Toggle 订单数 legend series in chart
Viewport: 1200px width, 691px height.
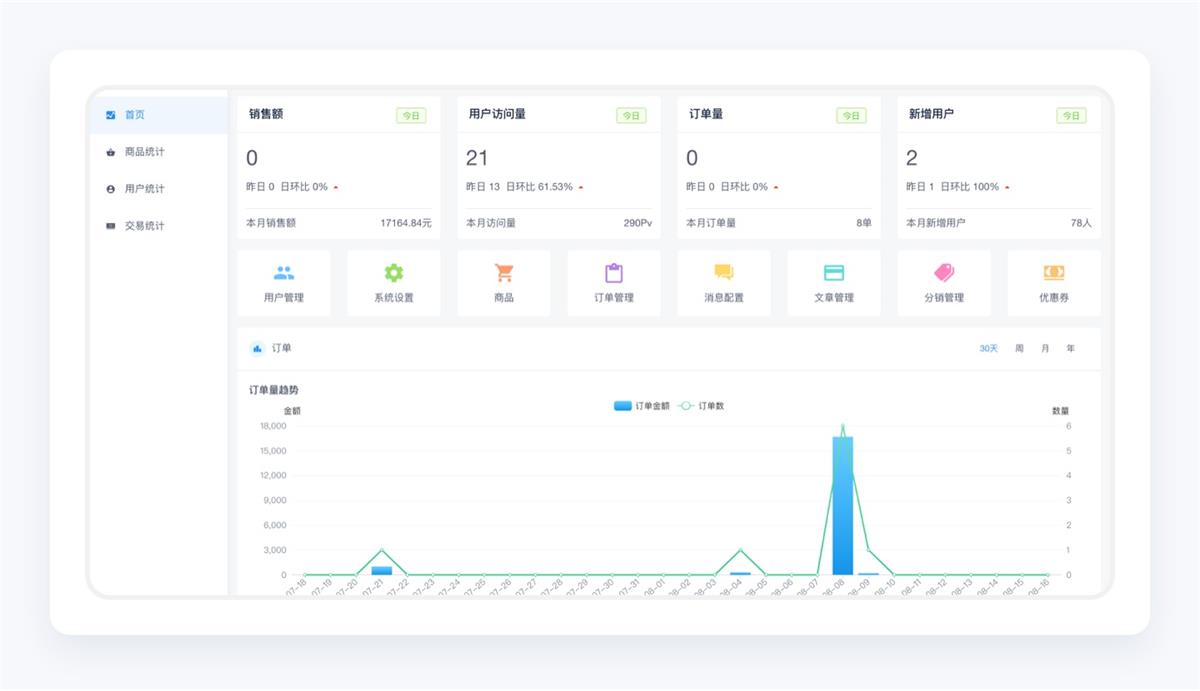(701, 406)
